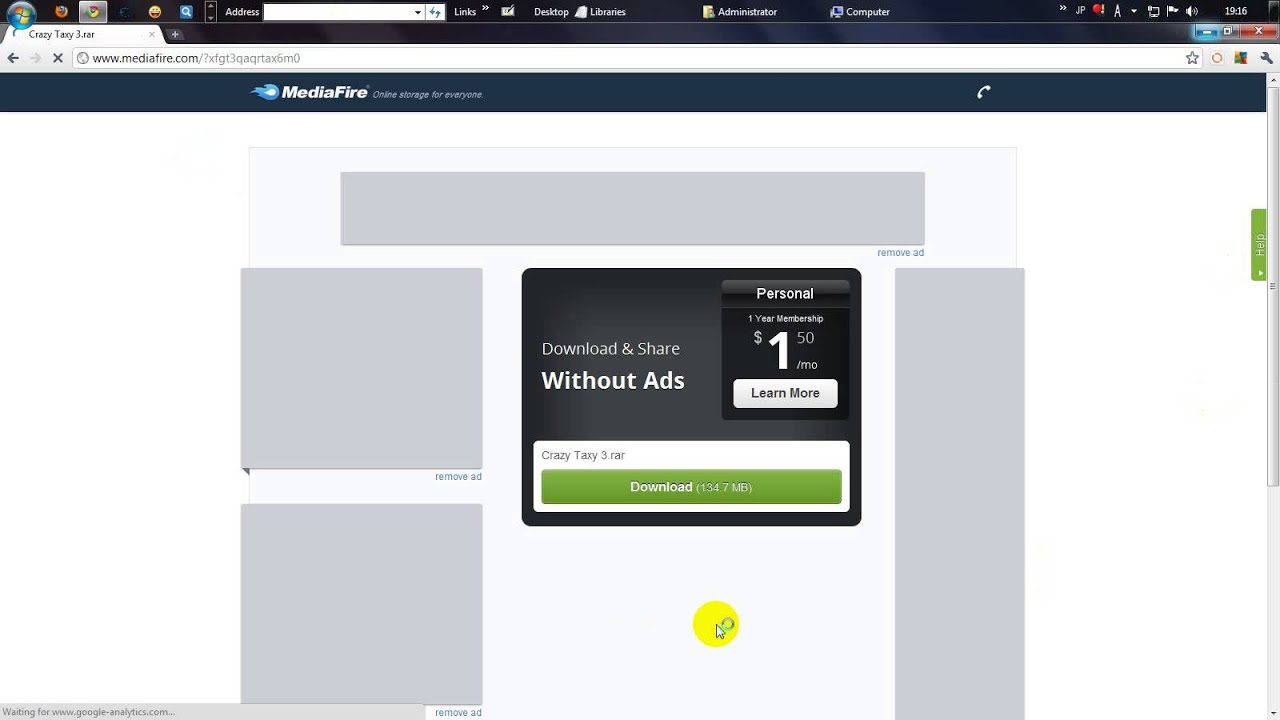Click 'remove ad' at the page bottom

click(x=458, y=712)
